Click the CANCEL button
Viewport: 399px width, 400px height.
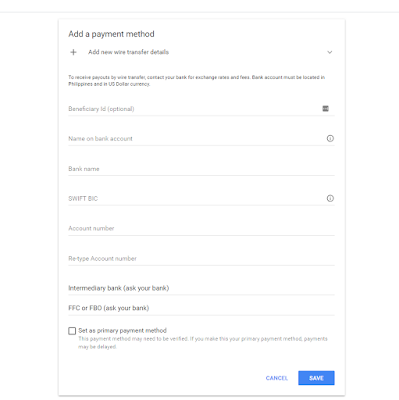coord(277,378)
